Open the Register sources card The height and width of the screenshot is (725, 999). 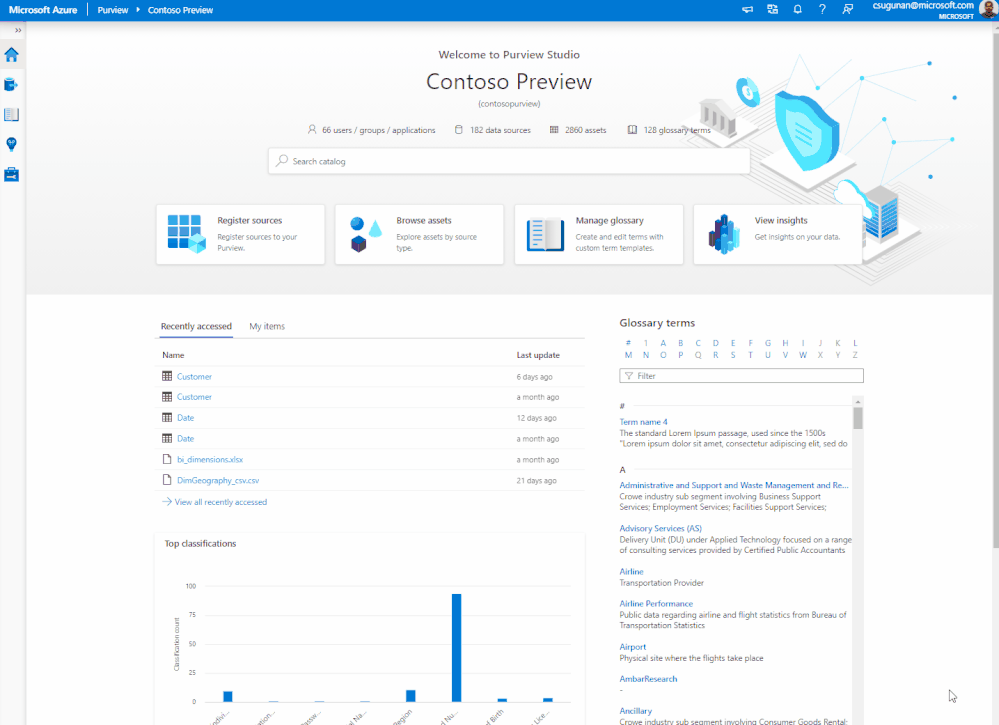point(240,234)
